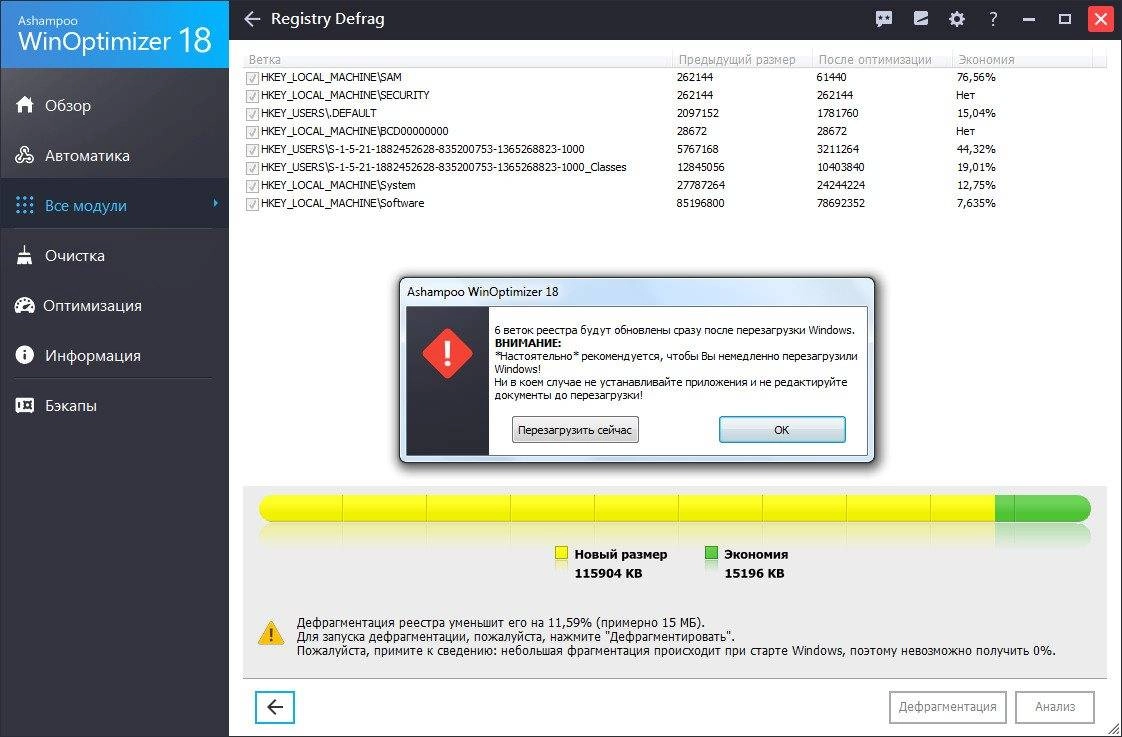Click the 44,32% savings value
Image resolution: width=1122 pixels, height=737 pixels.
point(976,150)
